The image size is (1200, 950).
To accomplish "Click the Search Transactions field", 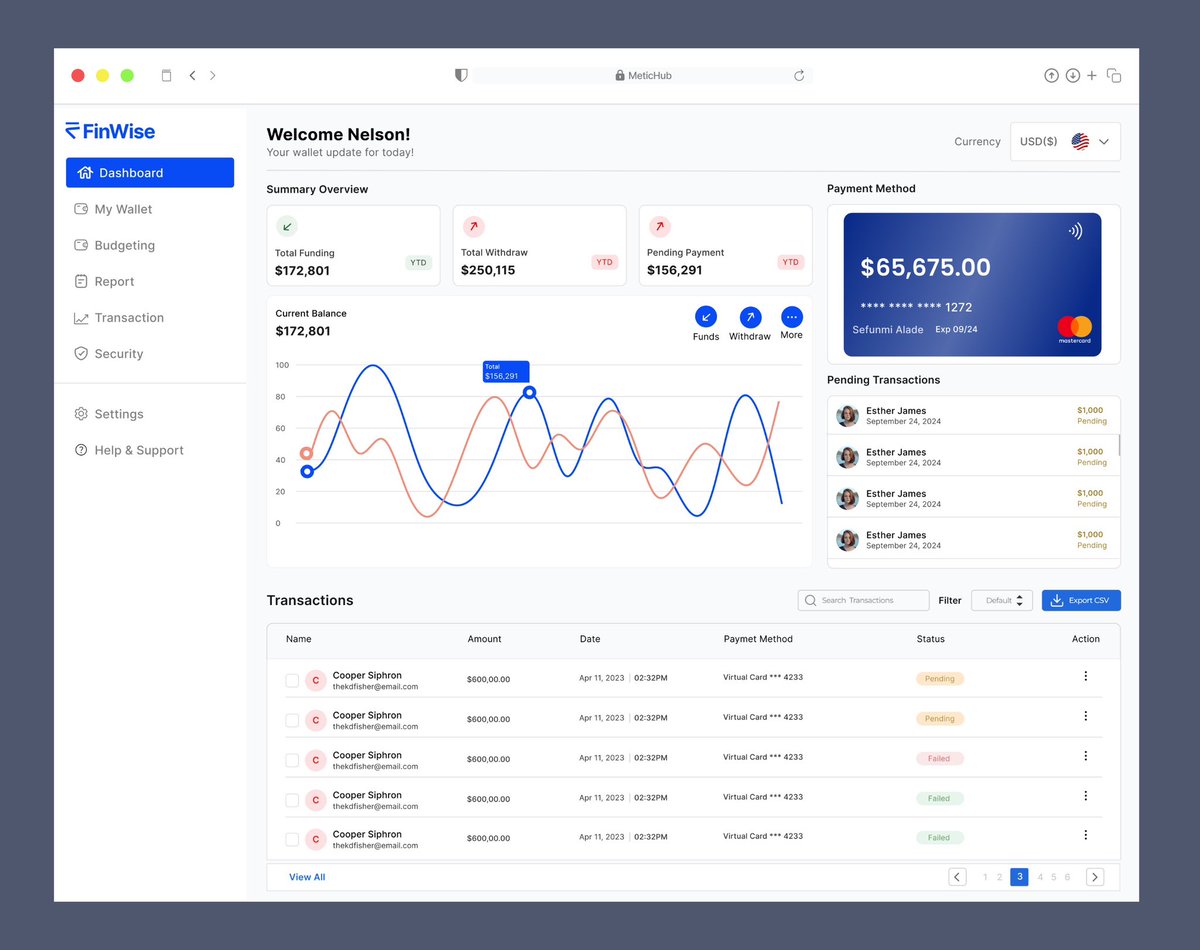I will [864, 600].
